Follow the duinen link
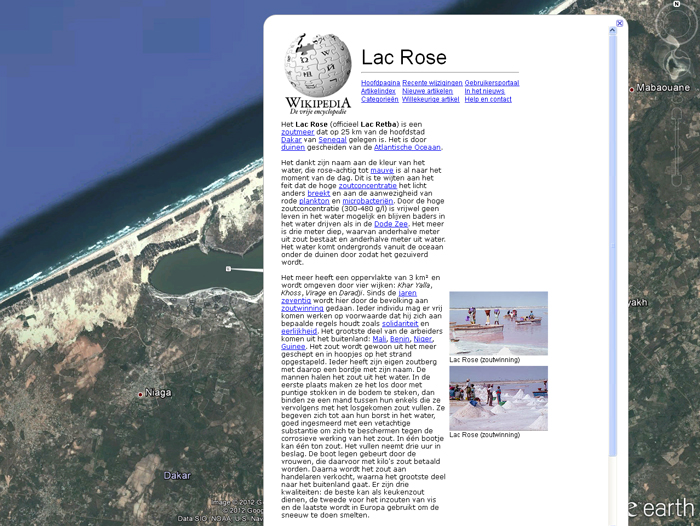 pyautogui.click(x=293, y=147)
